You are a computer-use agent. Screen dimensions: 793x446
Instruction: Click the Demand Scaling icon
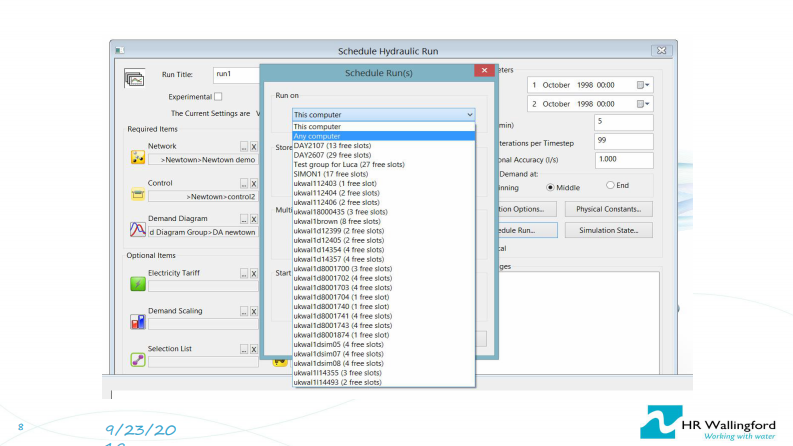[137, 322]
